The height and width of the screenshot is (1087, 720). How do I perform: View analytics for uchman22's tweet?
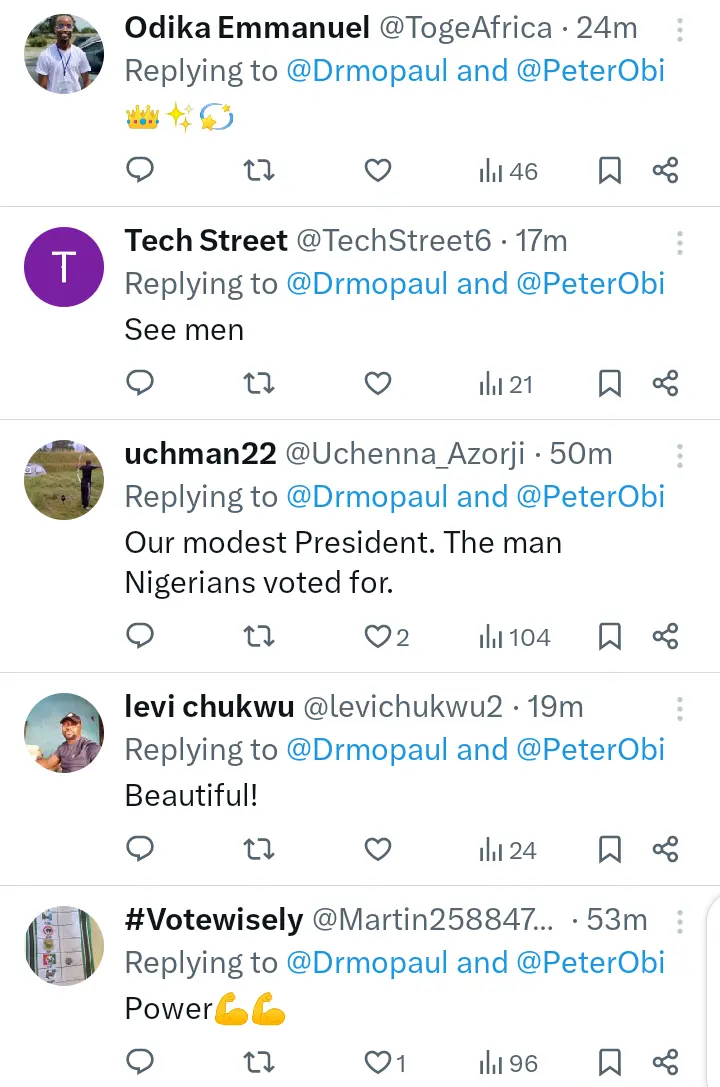(514, 637)
